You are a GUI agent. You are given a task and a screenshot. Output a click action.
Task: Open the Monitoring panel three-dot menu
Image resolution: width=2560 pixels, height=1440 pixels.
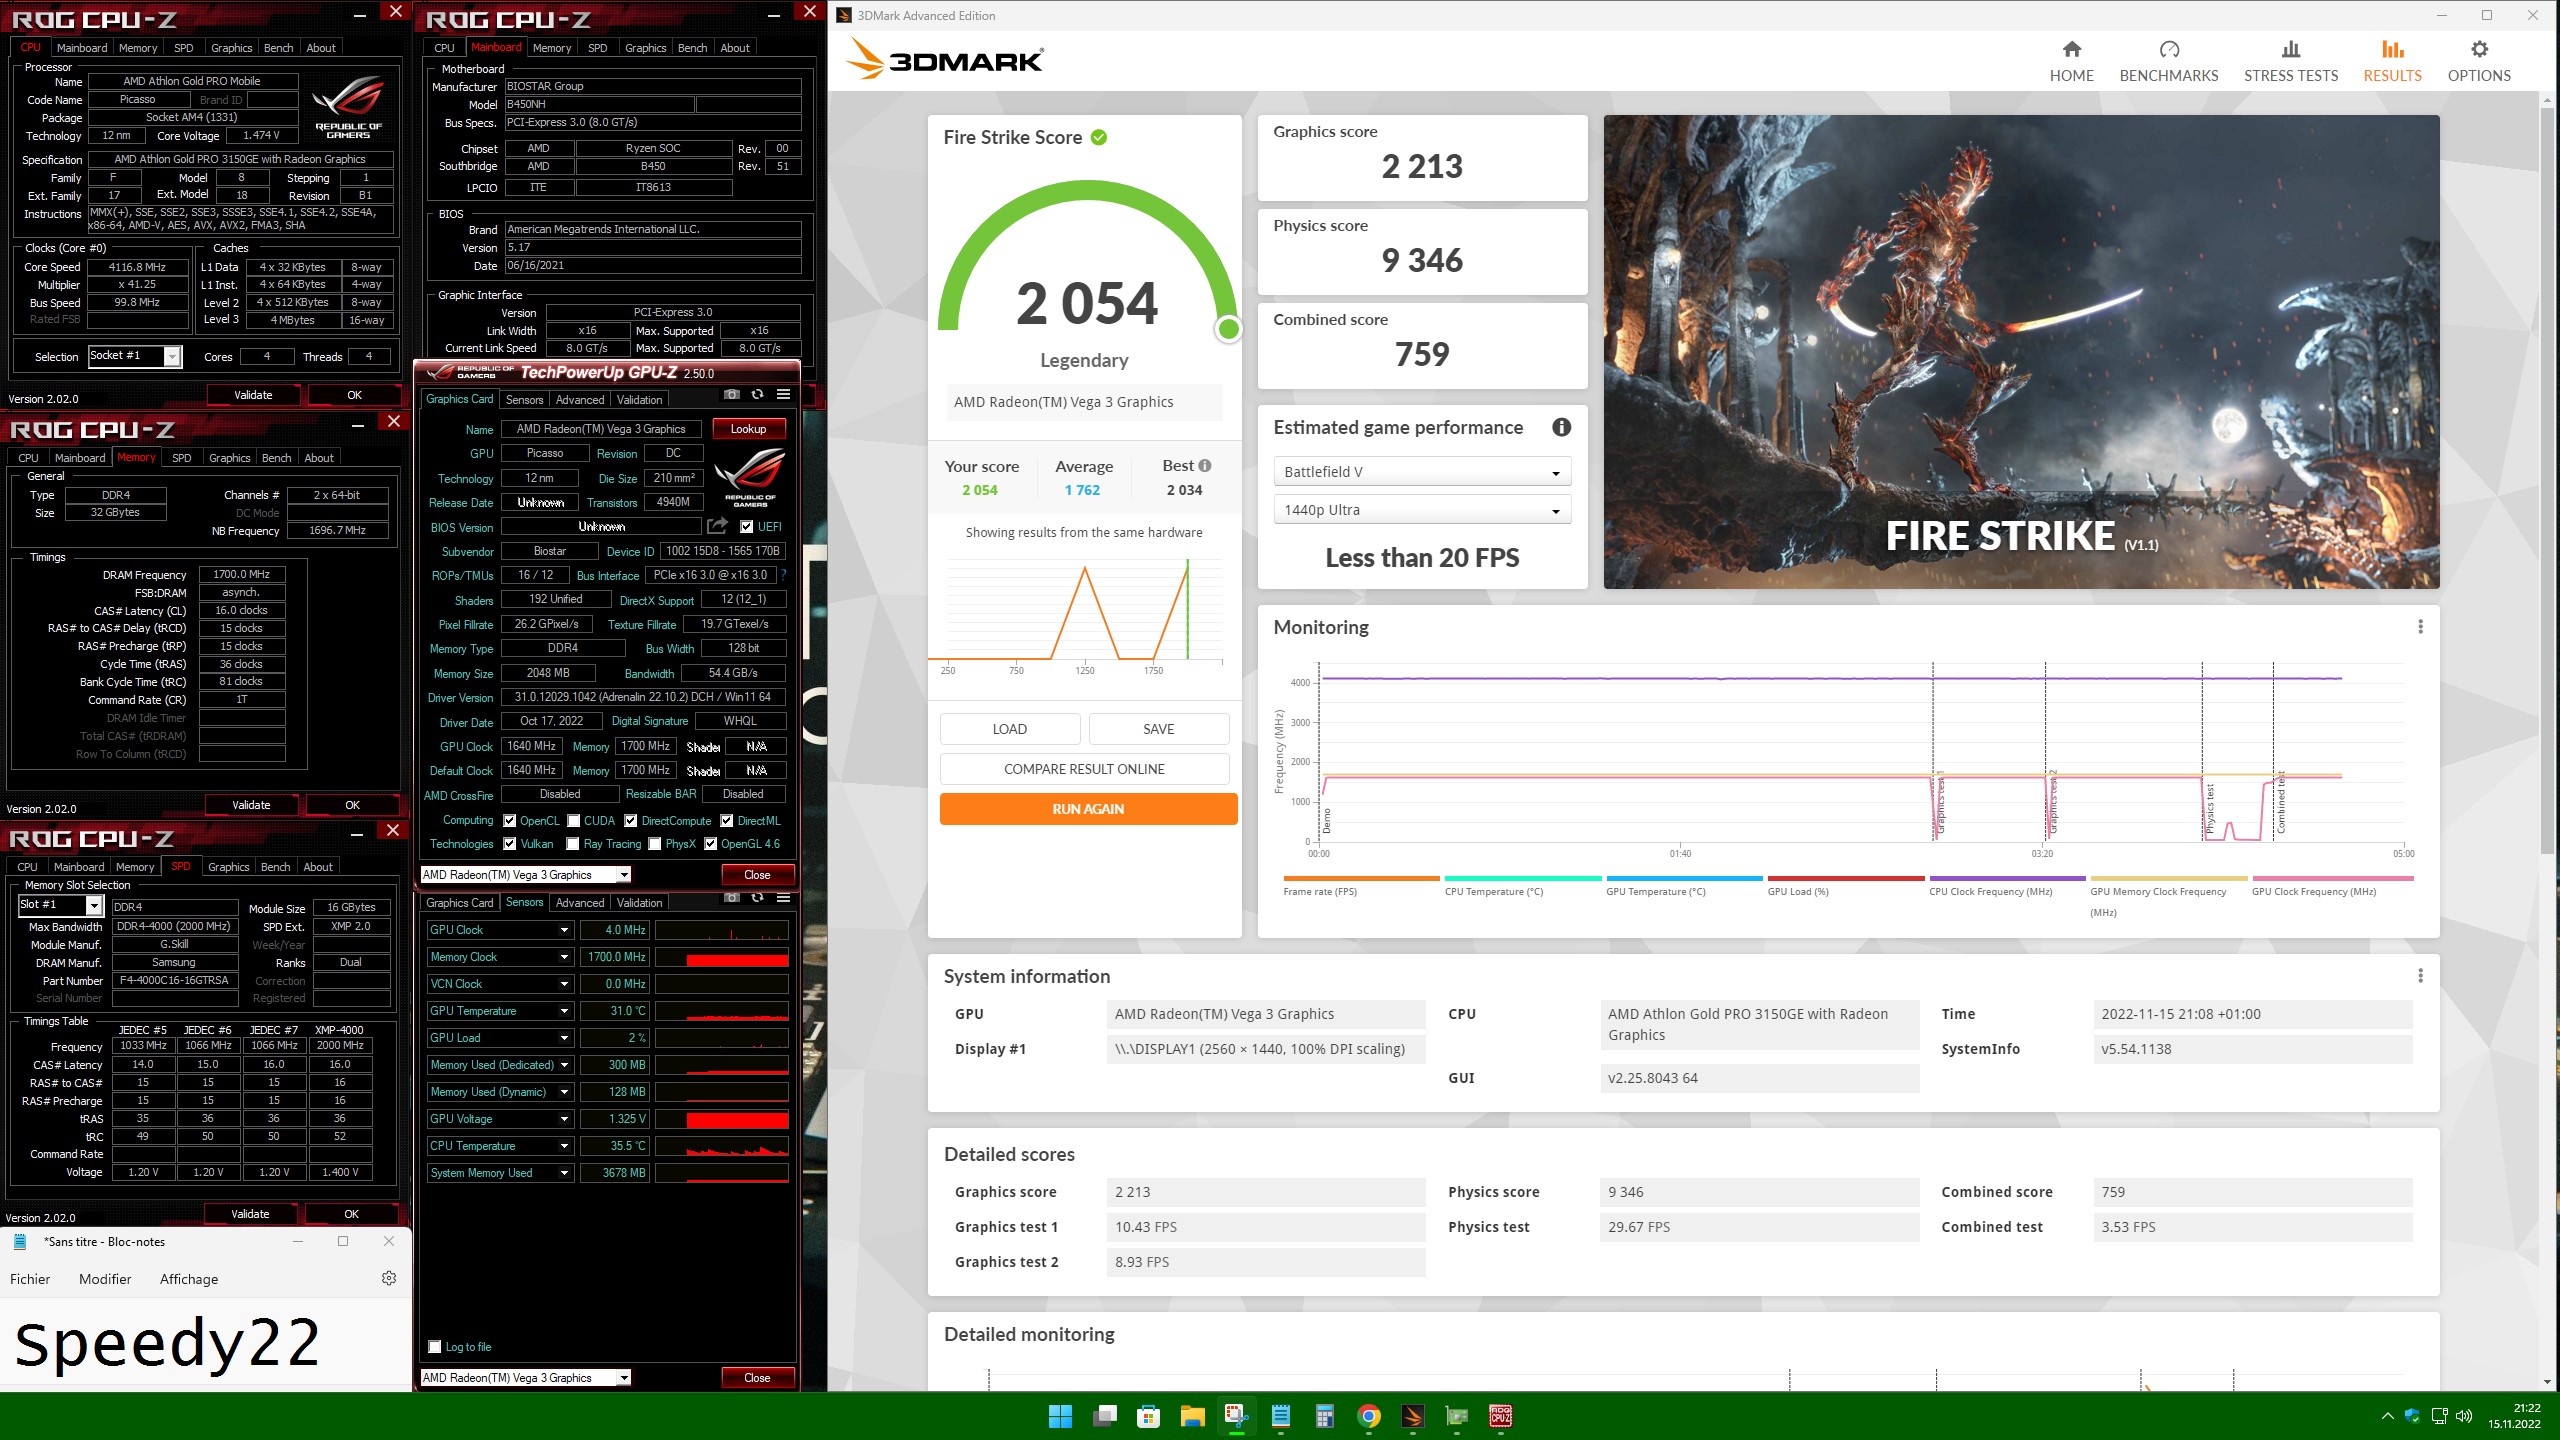click(x=2420, y=627)
